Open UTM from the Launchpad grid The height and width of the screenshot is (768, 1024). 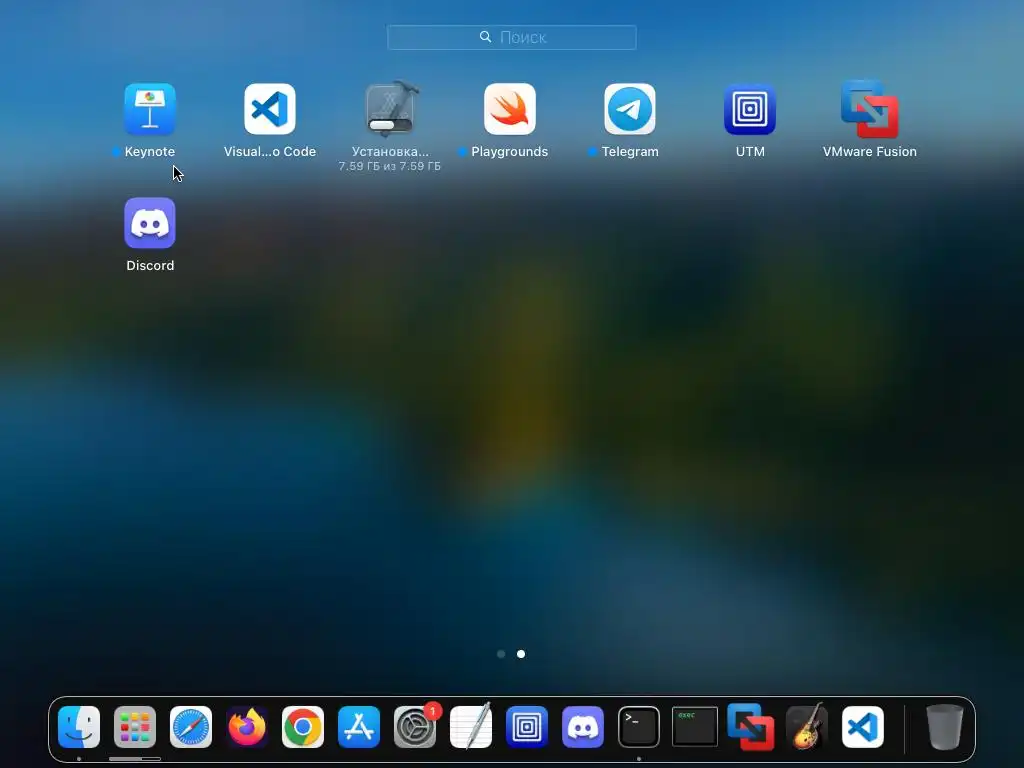tap(750, 109)
